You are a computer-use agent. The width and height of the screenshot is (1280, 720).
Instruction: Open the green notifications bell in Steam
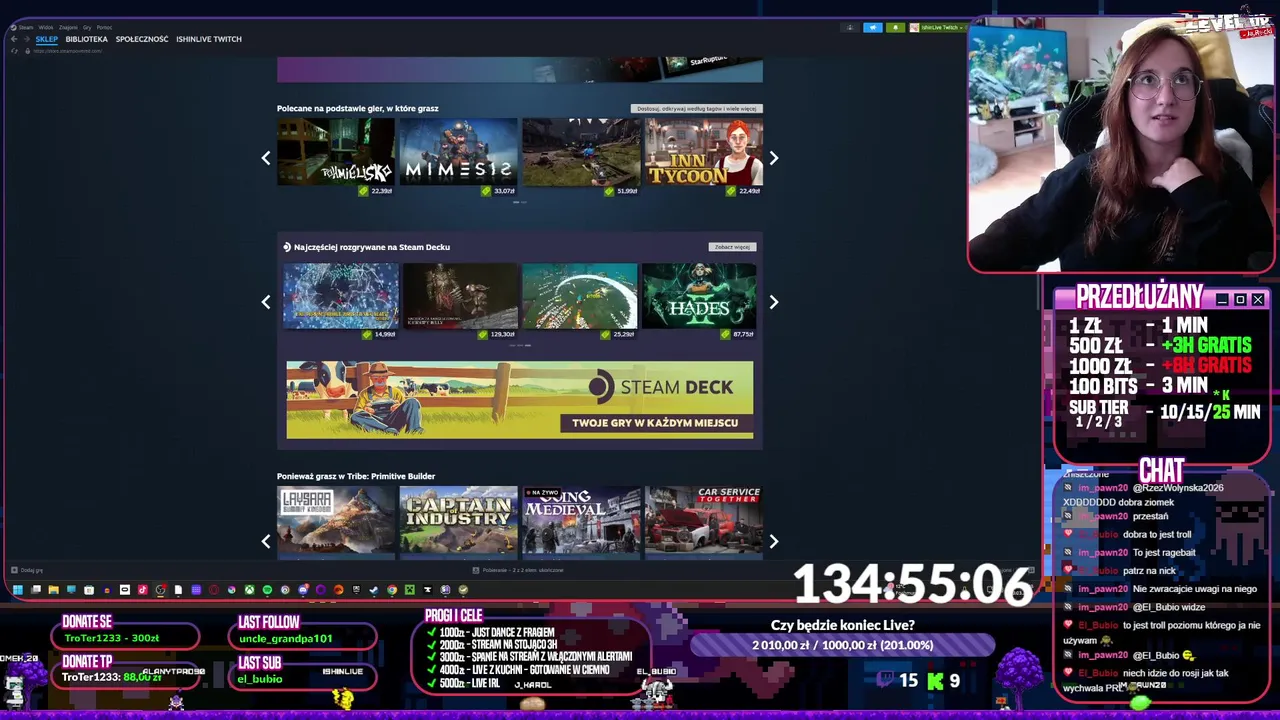pos(896,27)
